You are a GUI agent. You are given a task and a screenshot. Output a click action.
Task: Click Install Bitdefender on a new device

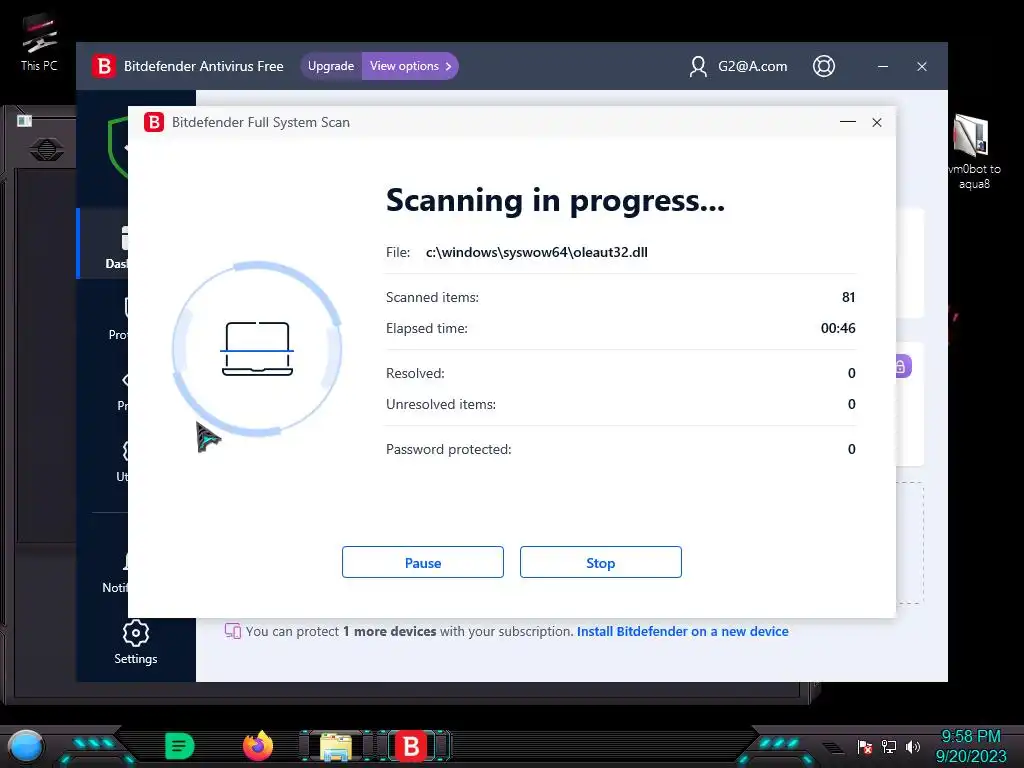682,632
